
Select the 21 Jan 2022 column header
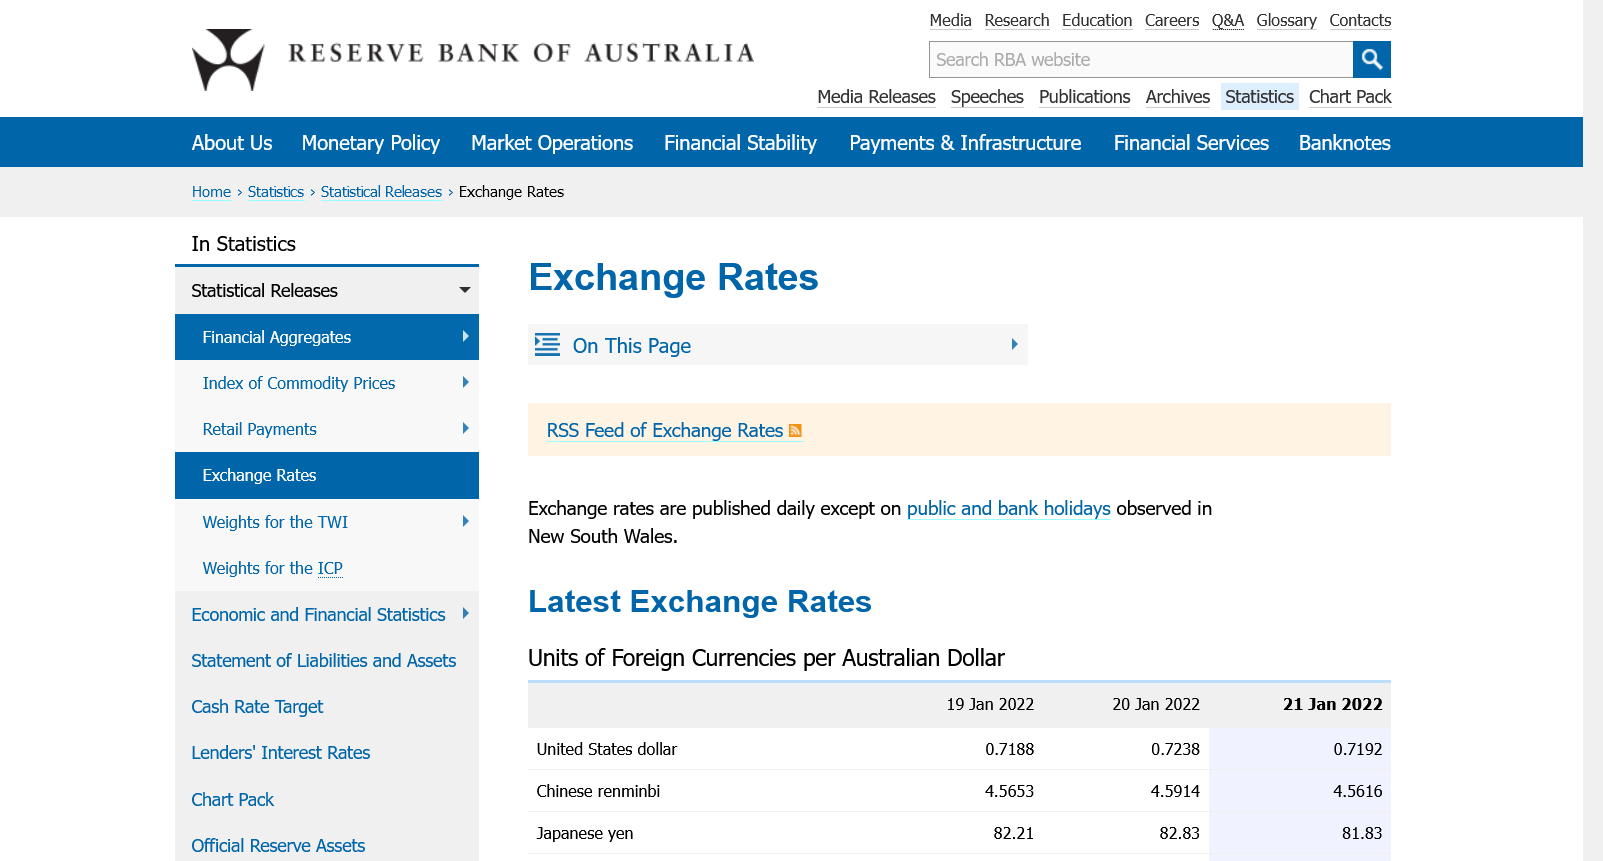(x=1332, y=705)
